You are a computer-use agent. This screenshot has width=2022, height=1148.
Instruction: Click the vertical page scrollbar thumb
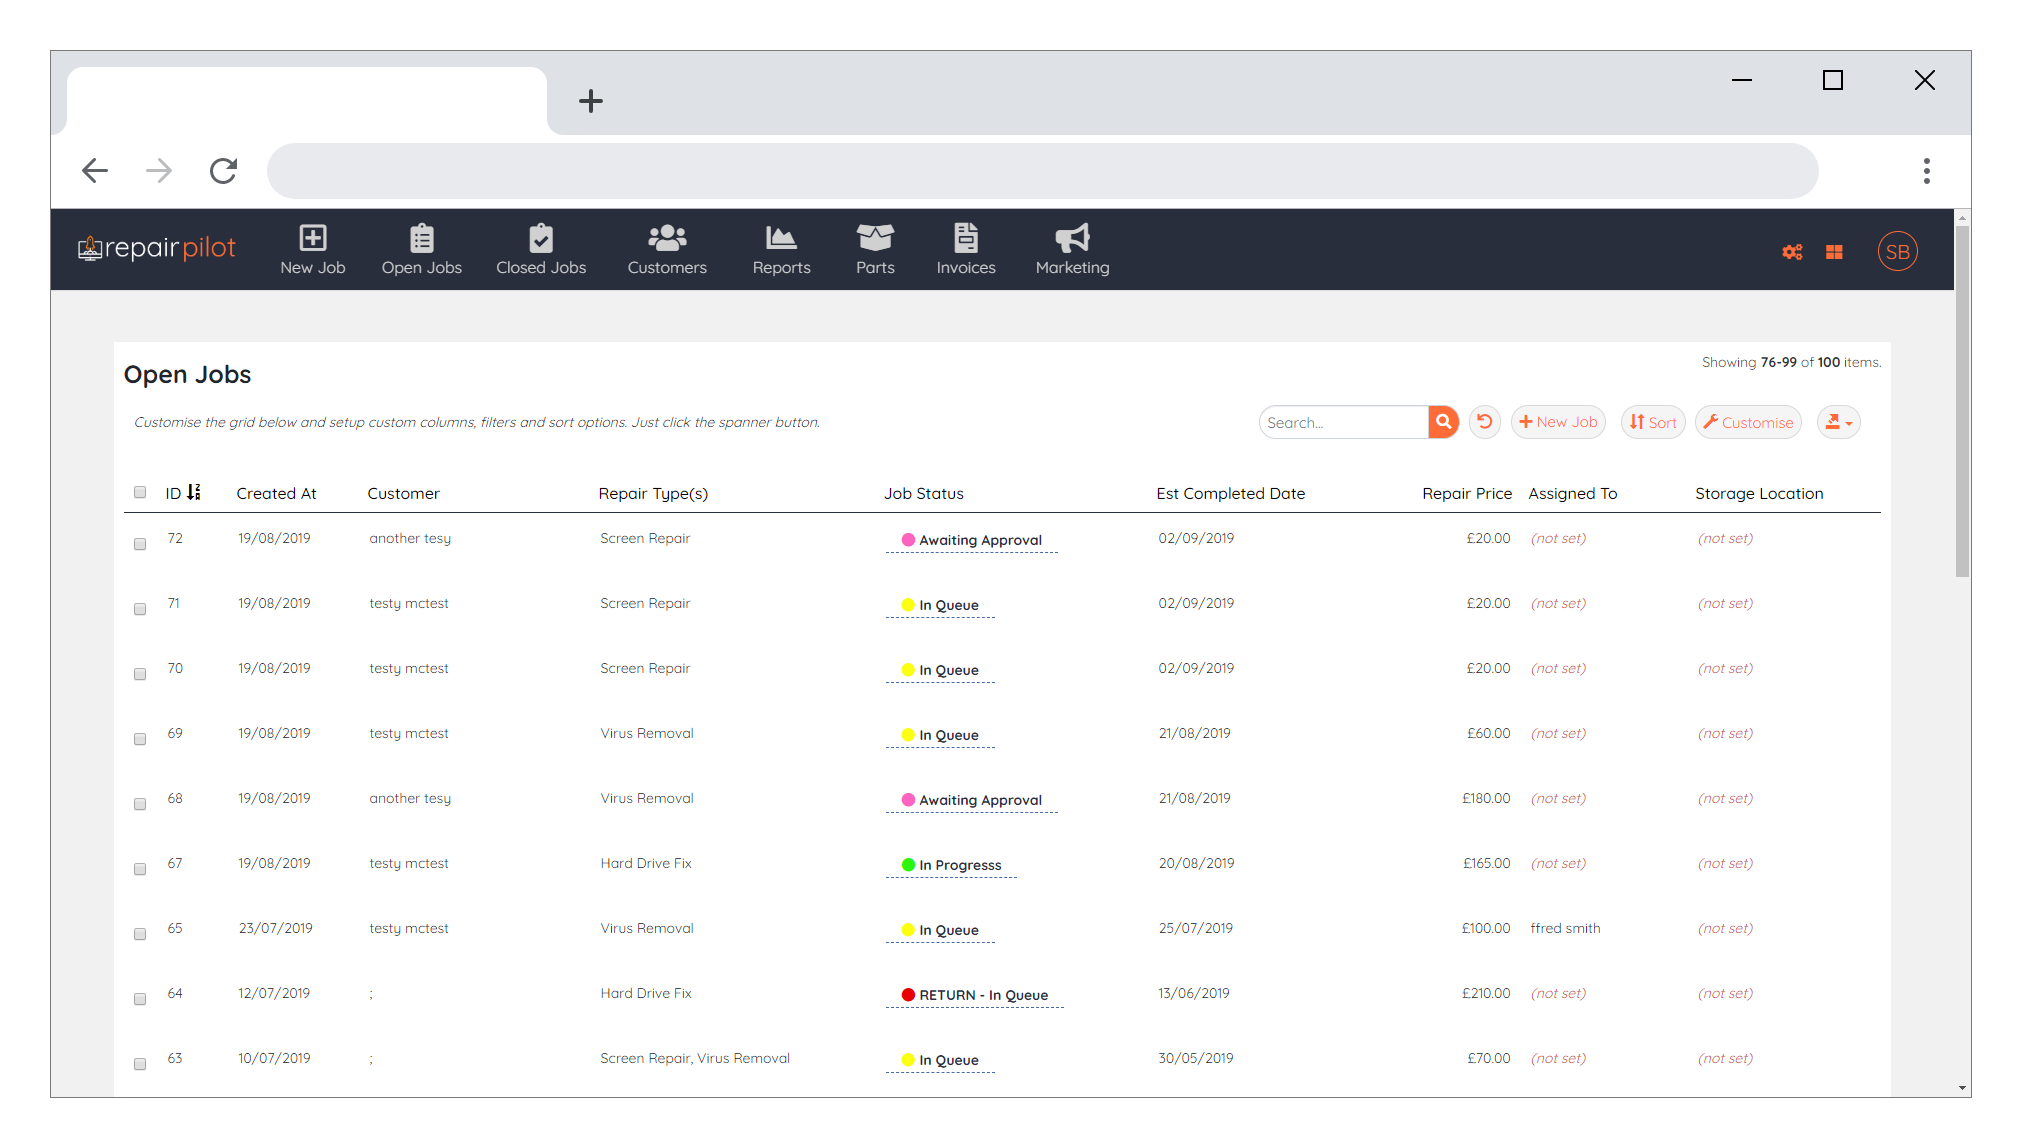[1962, 401]
